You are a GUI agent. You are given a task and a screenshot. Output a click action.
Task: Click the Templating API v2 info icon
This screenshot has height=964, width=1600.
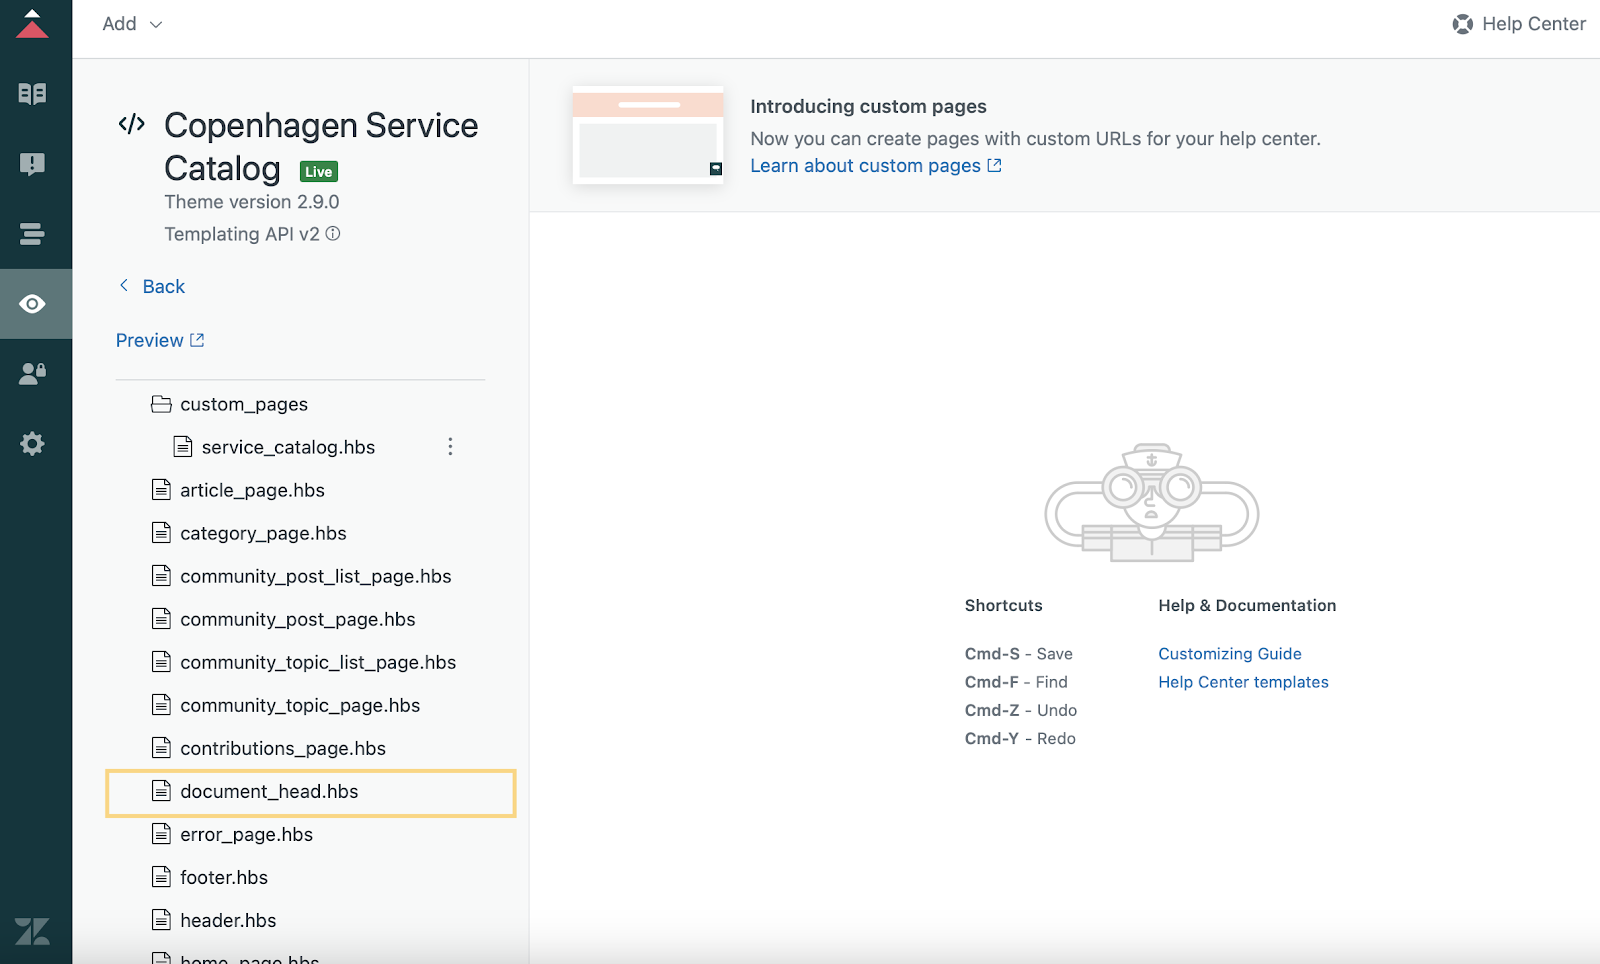coord(333,233)
